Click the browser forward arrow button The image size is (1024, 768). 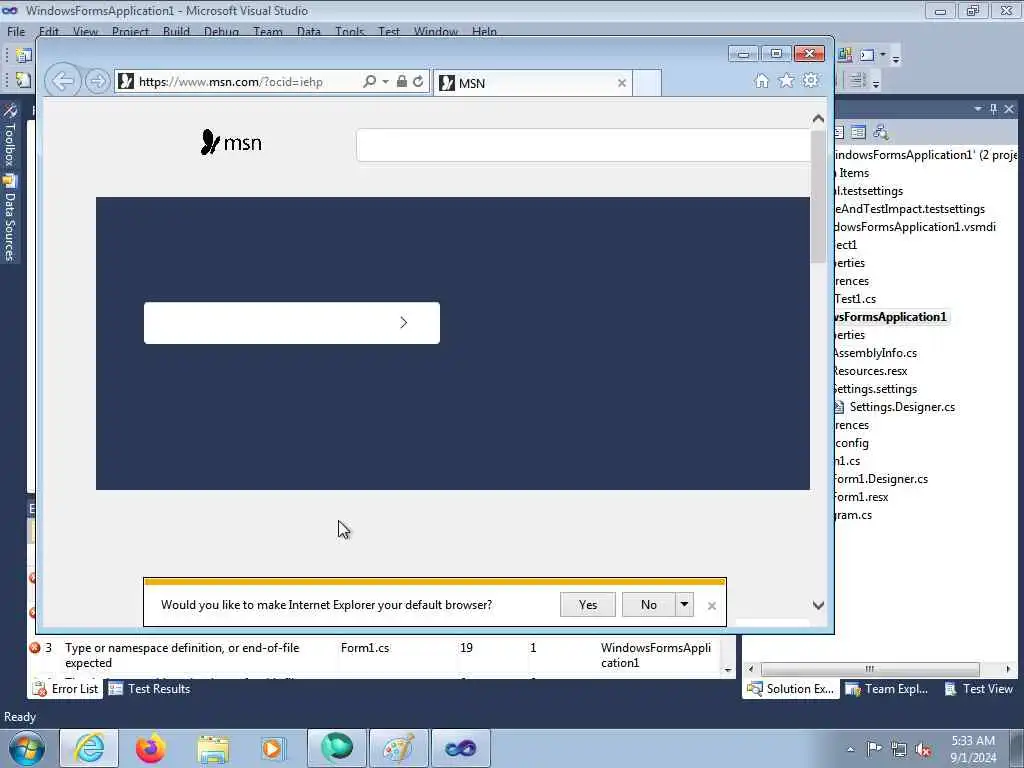point(97,82)
